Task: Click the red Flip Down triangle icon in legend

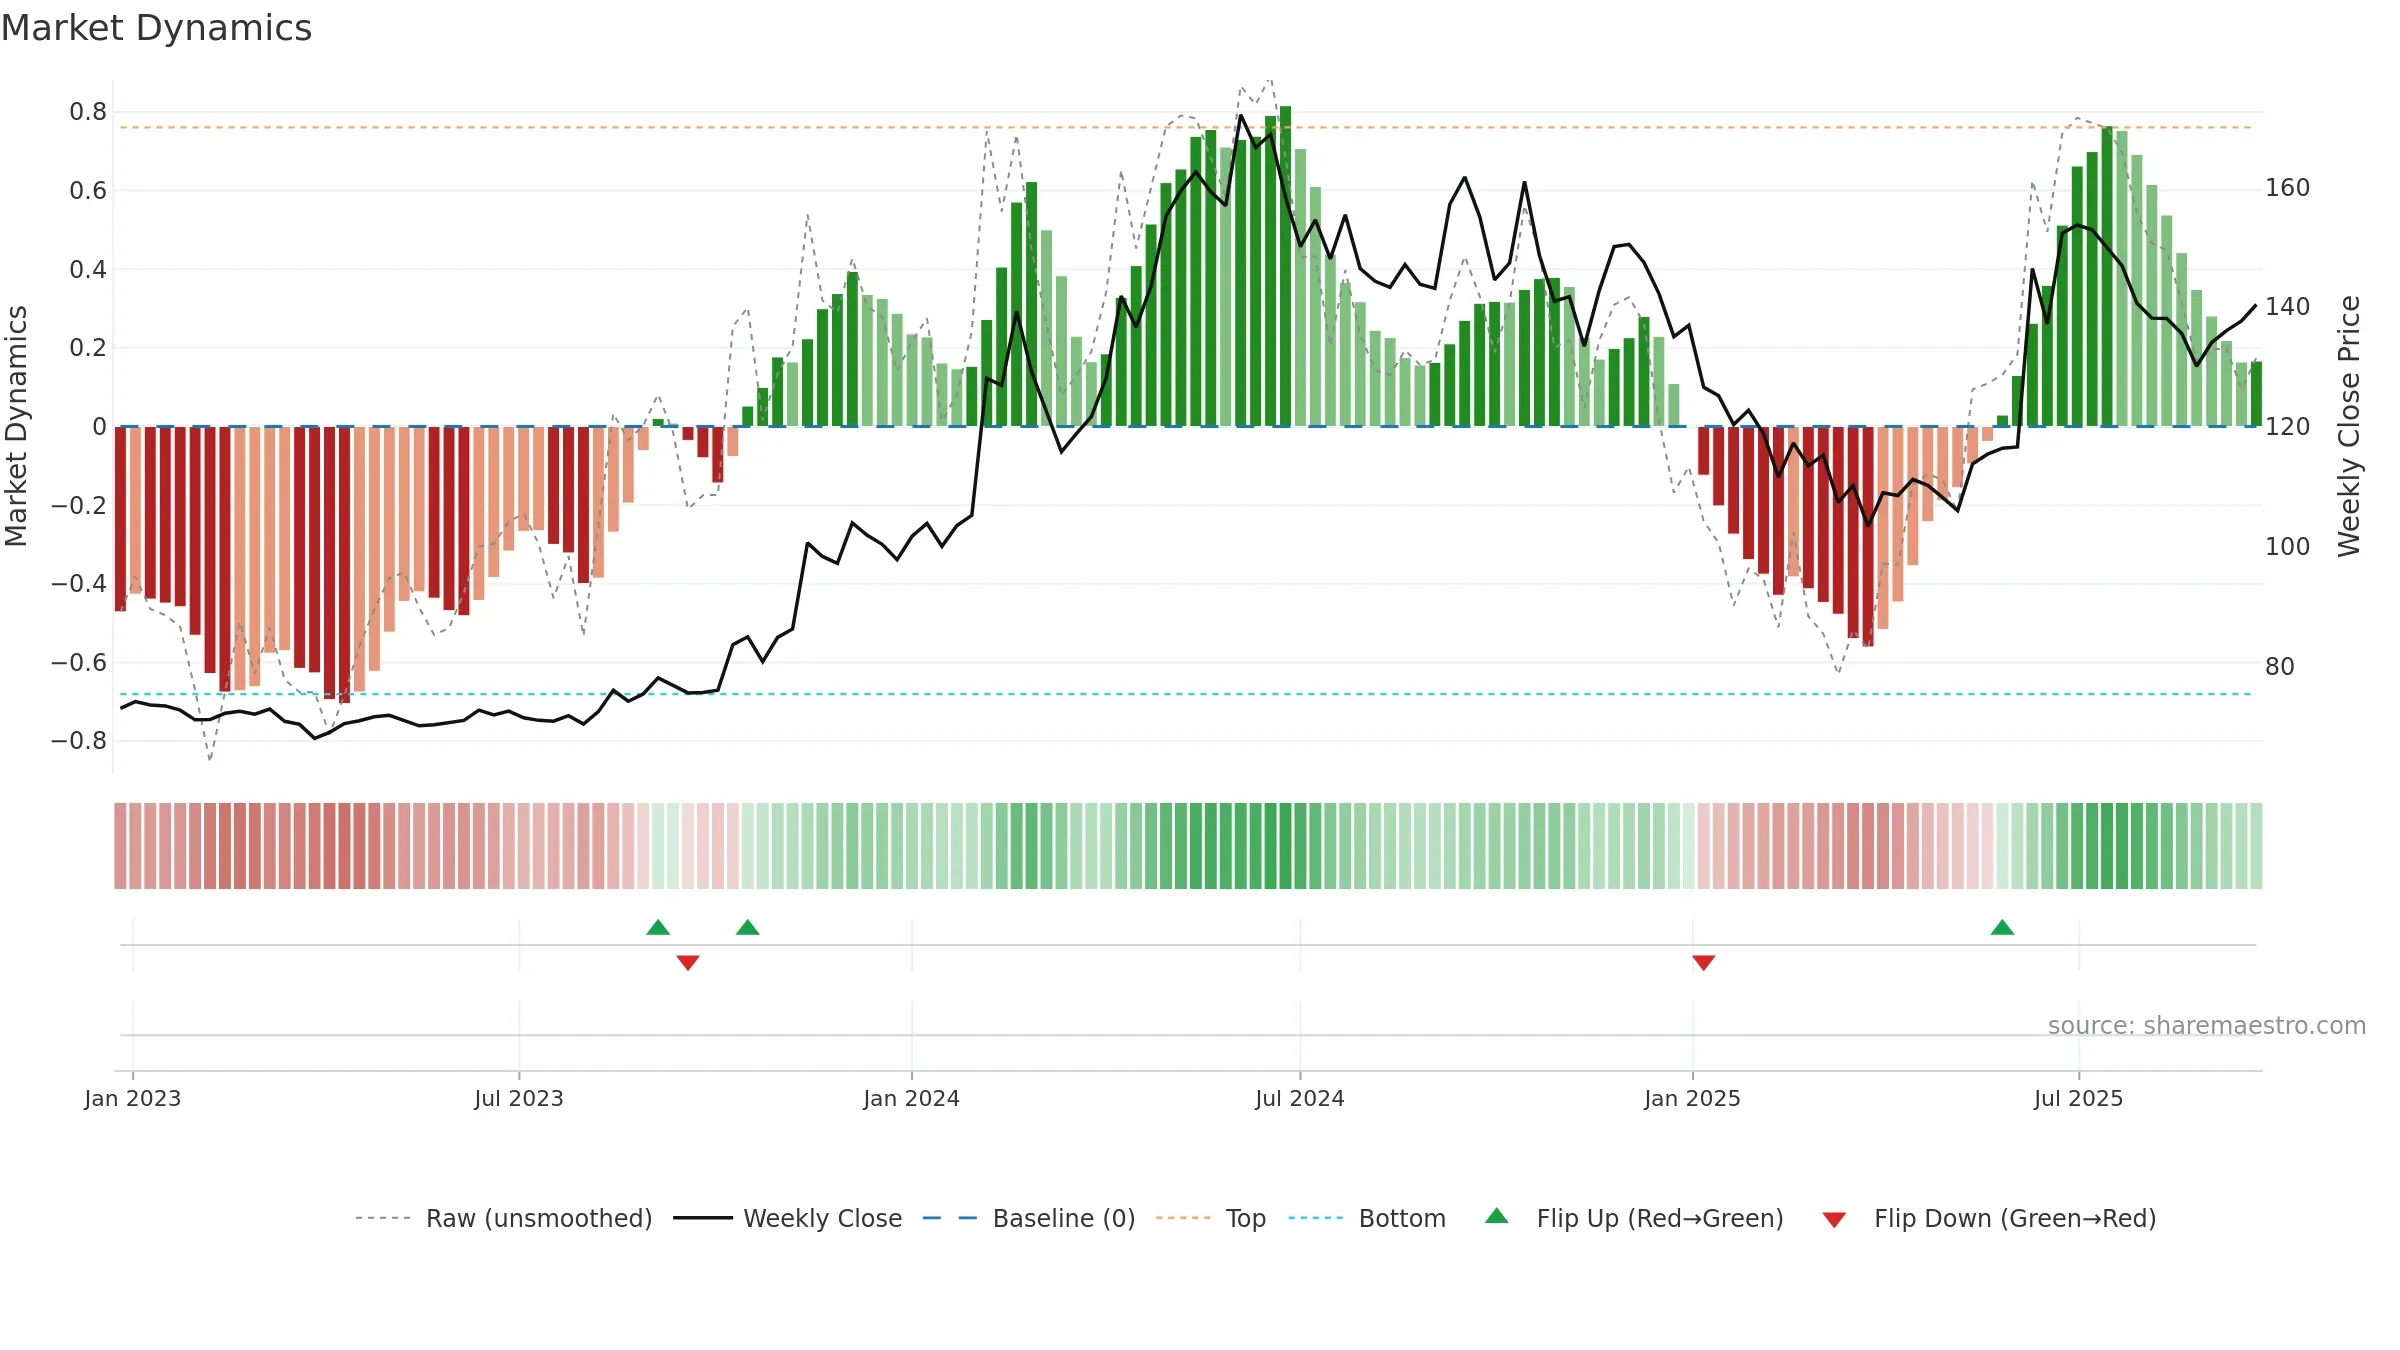Action: point(1834,1220)
